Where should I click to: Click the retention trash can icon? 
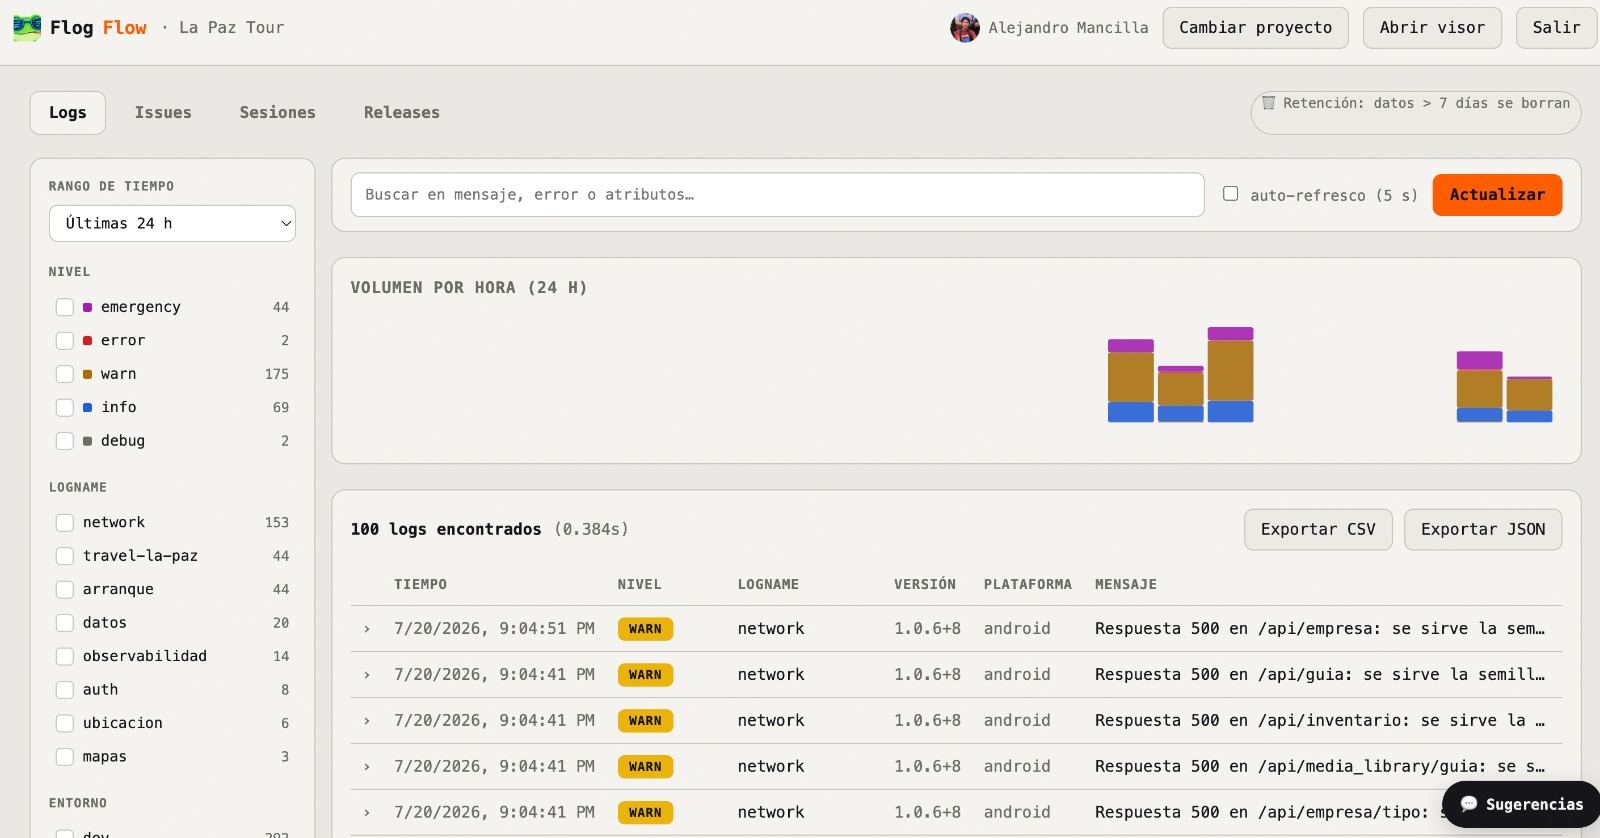[1268, 103]
